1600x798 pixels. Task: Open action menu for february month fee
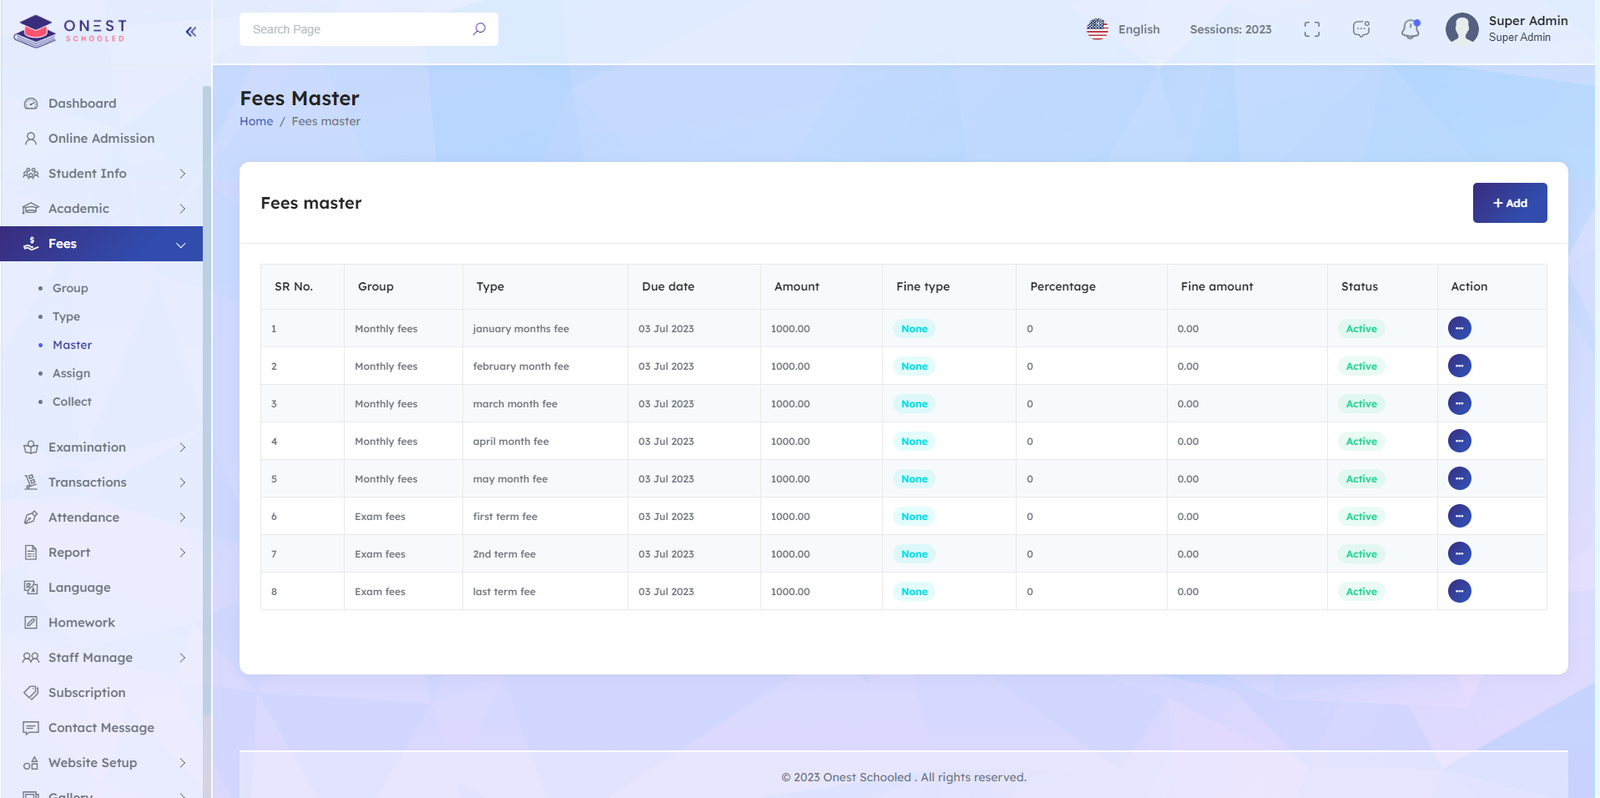[x=1459, y=366]
